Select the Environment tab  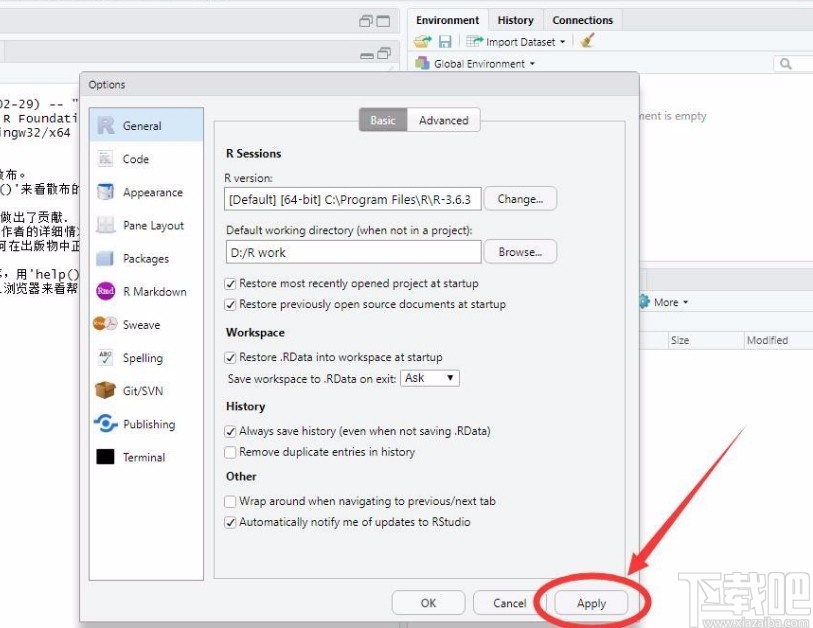(447, 20)
